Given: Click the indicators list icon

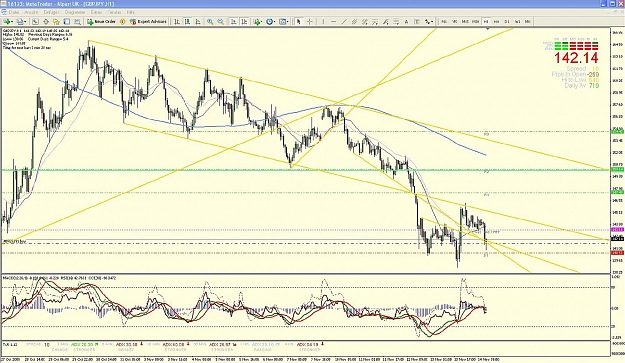Looking at the screenshot, I should (x=257, y=22).
